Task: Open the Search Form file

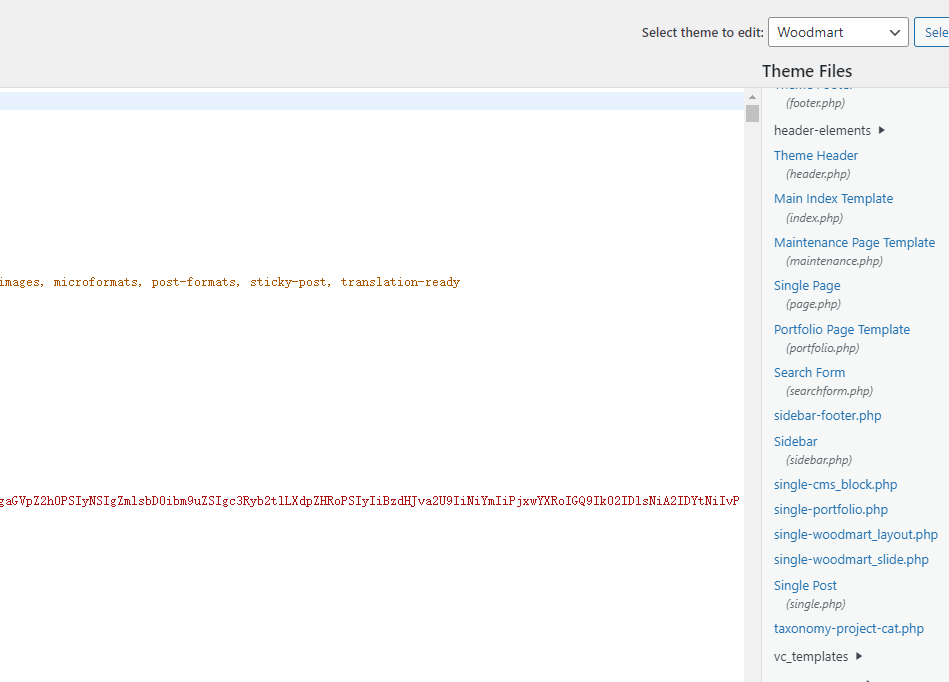Action: (x=809, y=373)
